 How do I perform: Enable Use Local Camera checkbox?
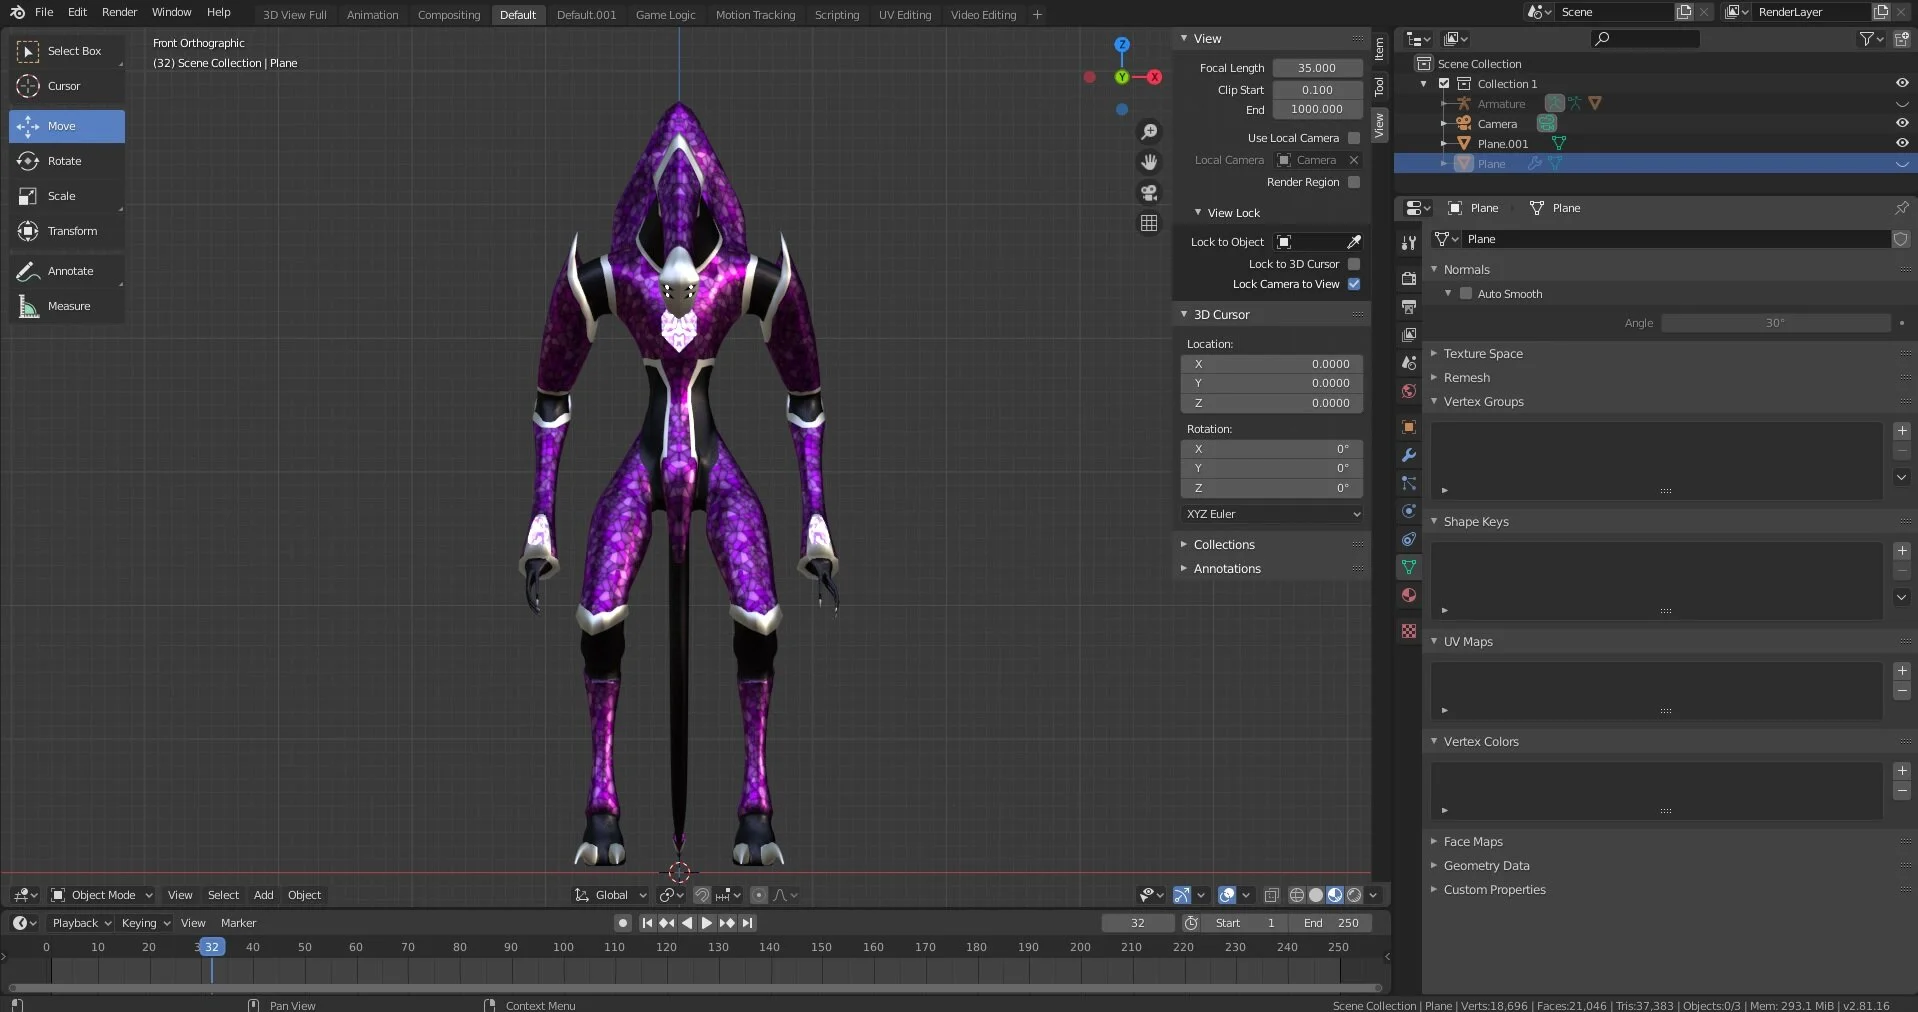pyautogui.click(x=1354, y=138)
